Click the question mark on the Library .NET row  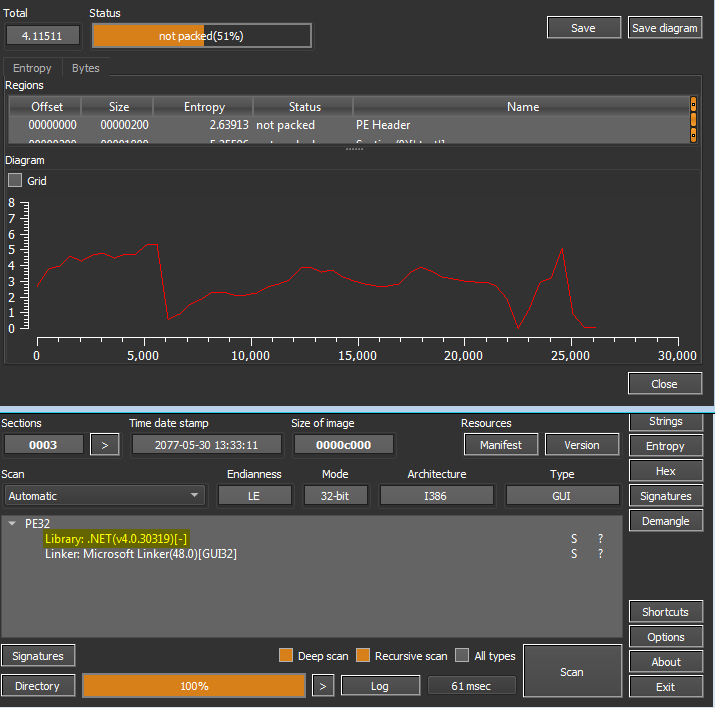[601, 539]
